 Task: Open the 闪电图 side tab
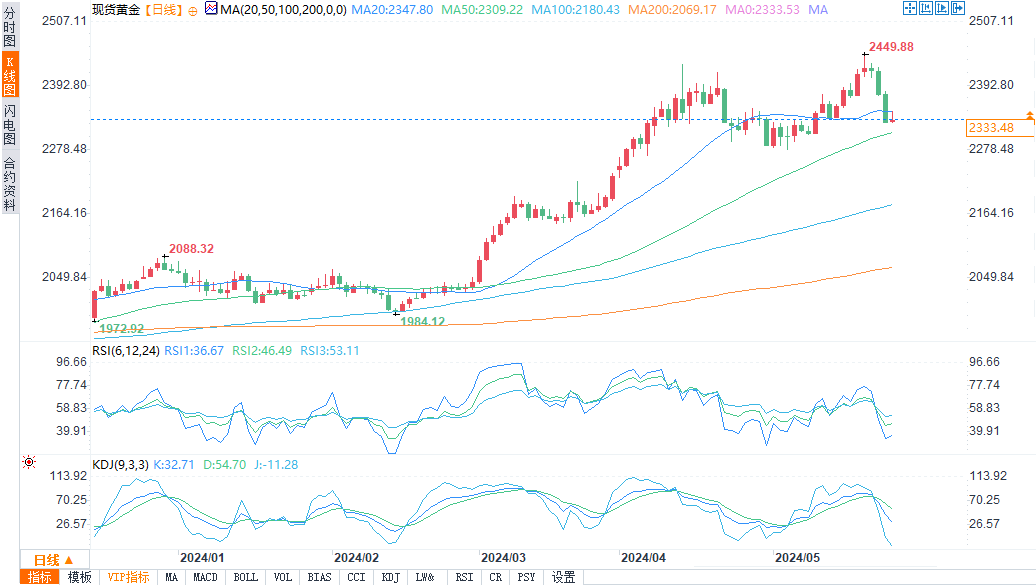(x=9, y=125)
